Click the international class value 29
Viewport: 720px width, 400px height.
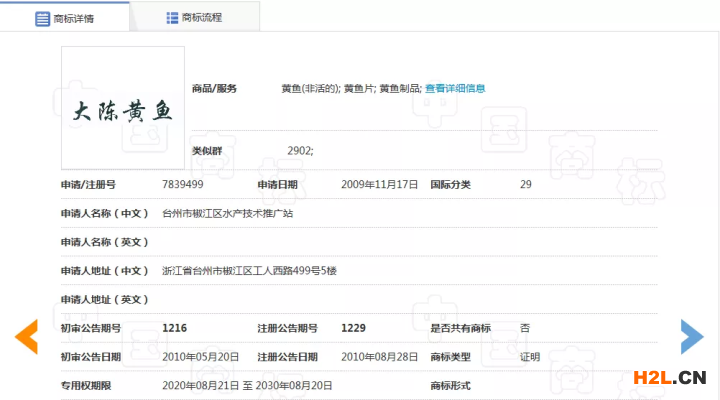point(526,185)
